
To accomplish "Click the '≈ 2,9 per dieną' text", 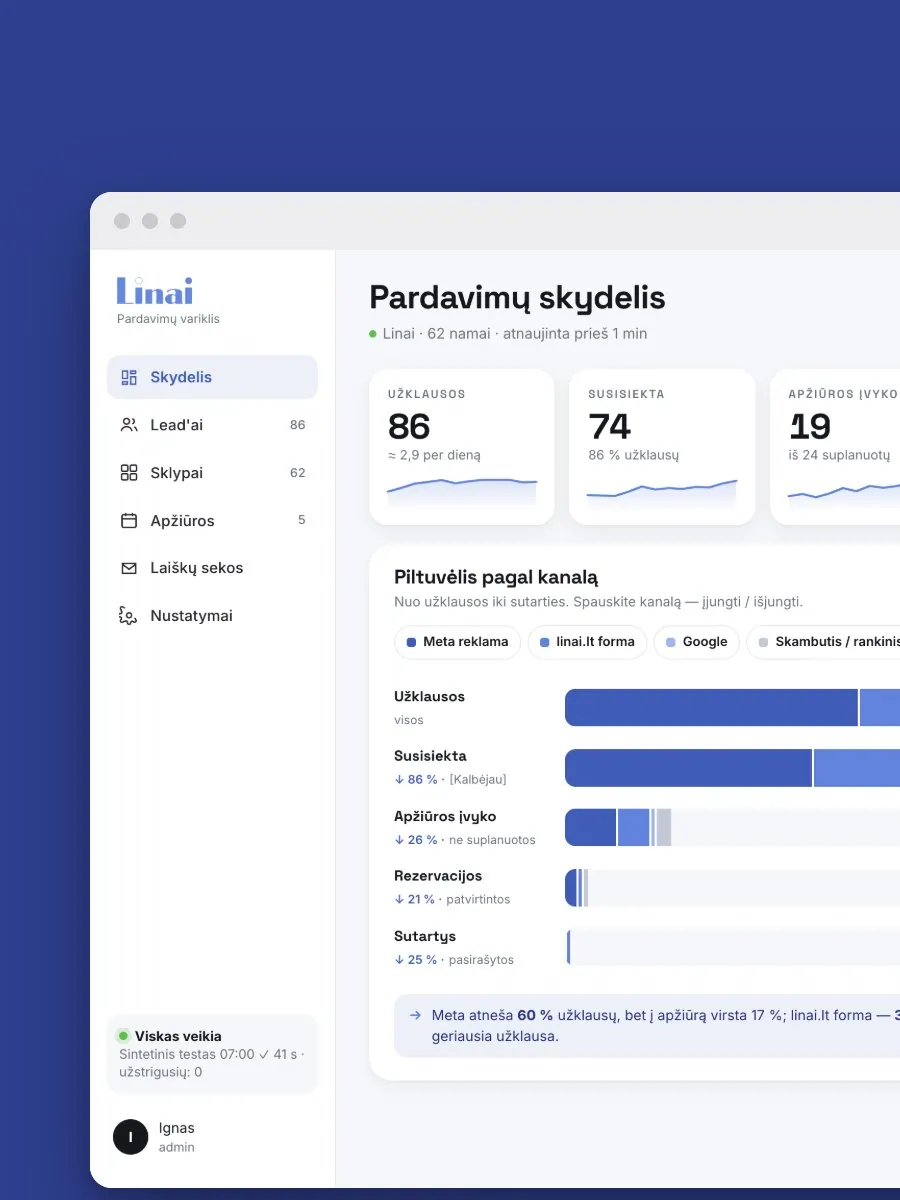I will tap(434, 455).
